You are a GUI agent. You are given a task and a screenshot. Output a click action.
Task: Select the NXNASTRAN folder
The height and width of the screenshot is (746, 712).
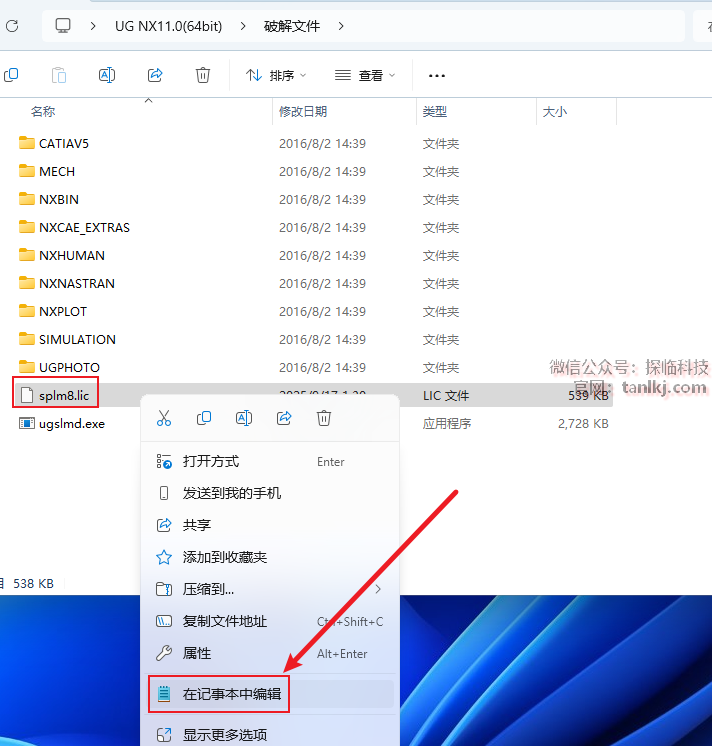click(x=77, y=284)
